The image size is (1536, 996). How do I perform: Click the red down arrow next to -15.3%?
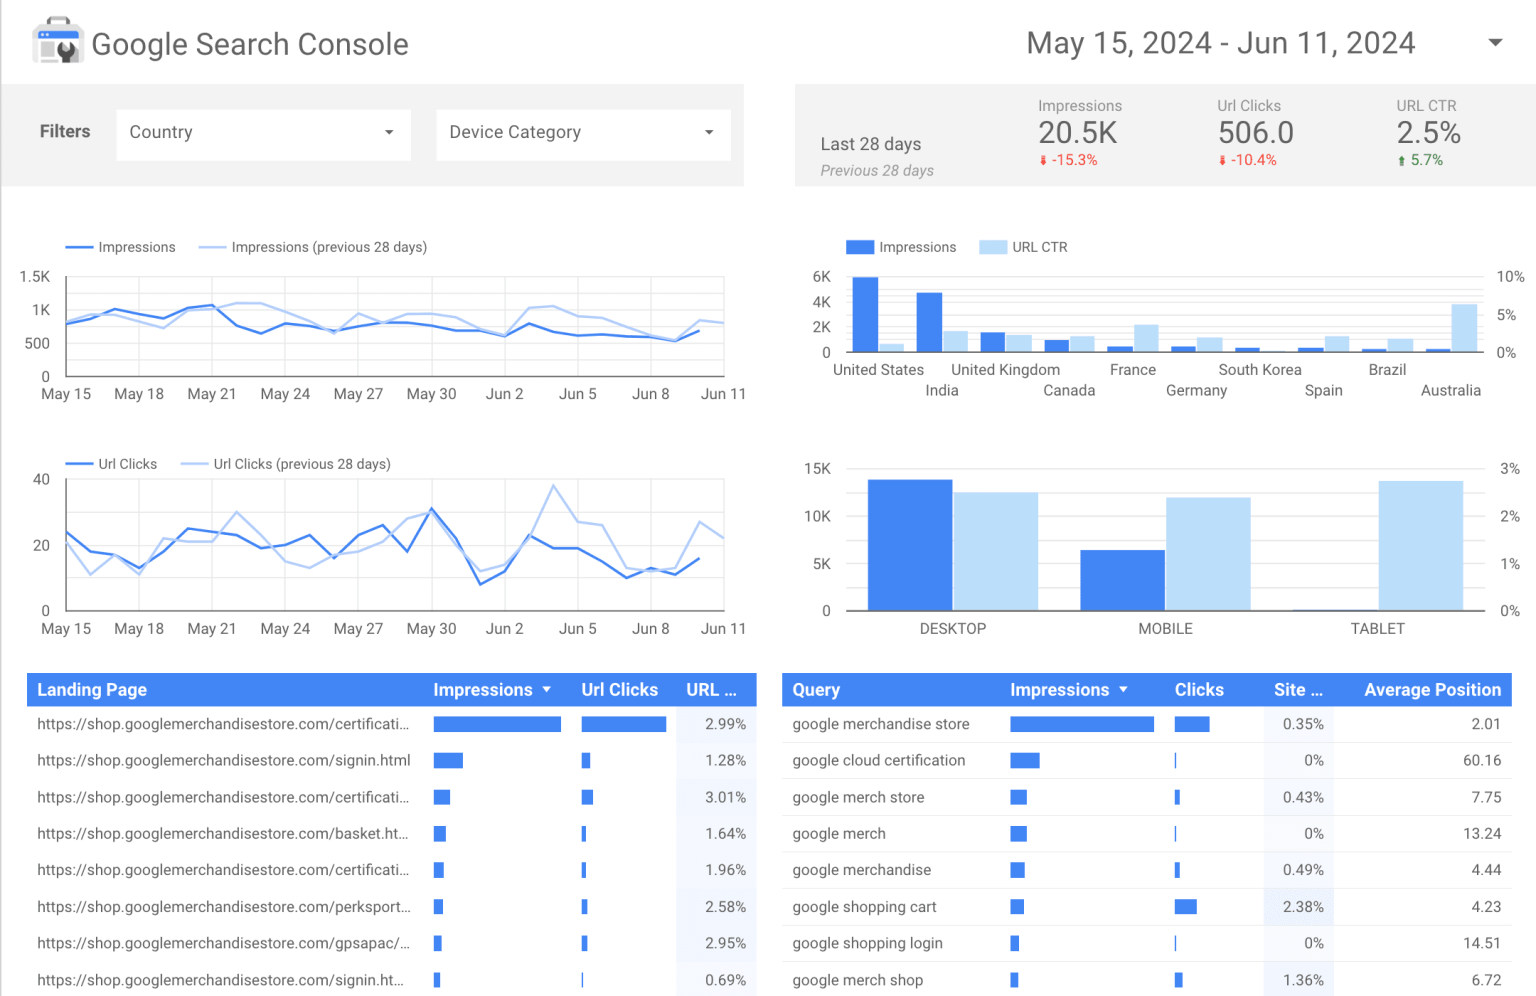(1042, 160)
